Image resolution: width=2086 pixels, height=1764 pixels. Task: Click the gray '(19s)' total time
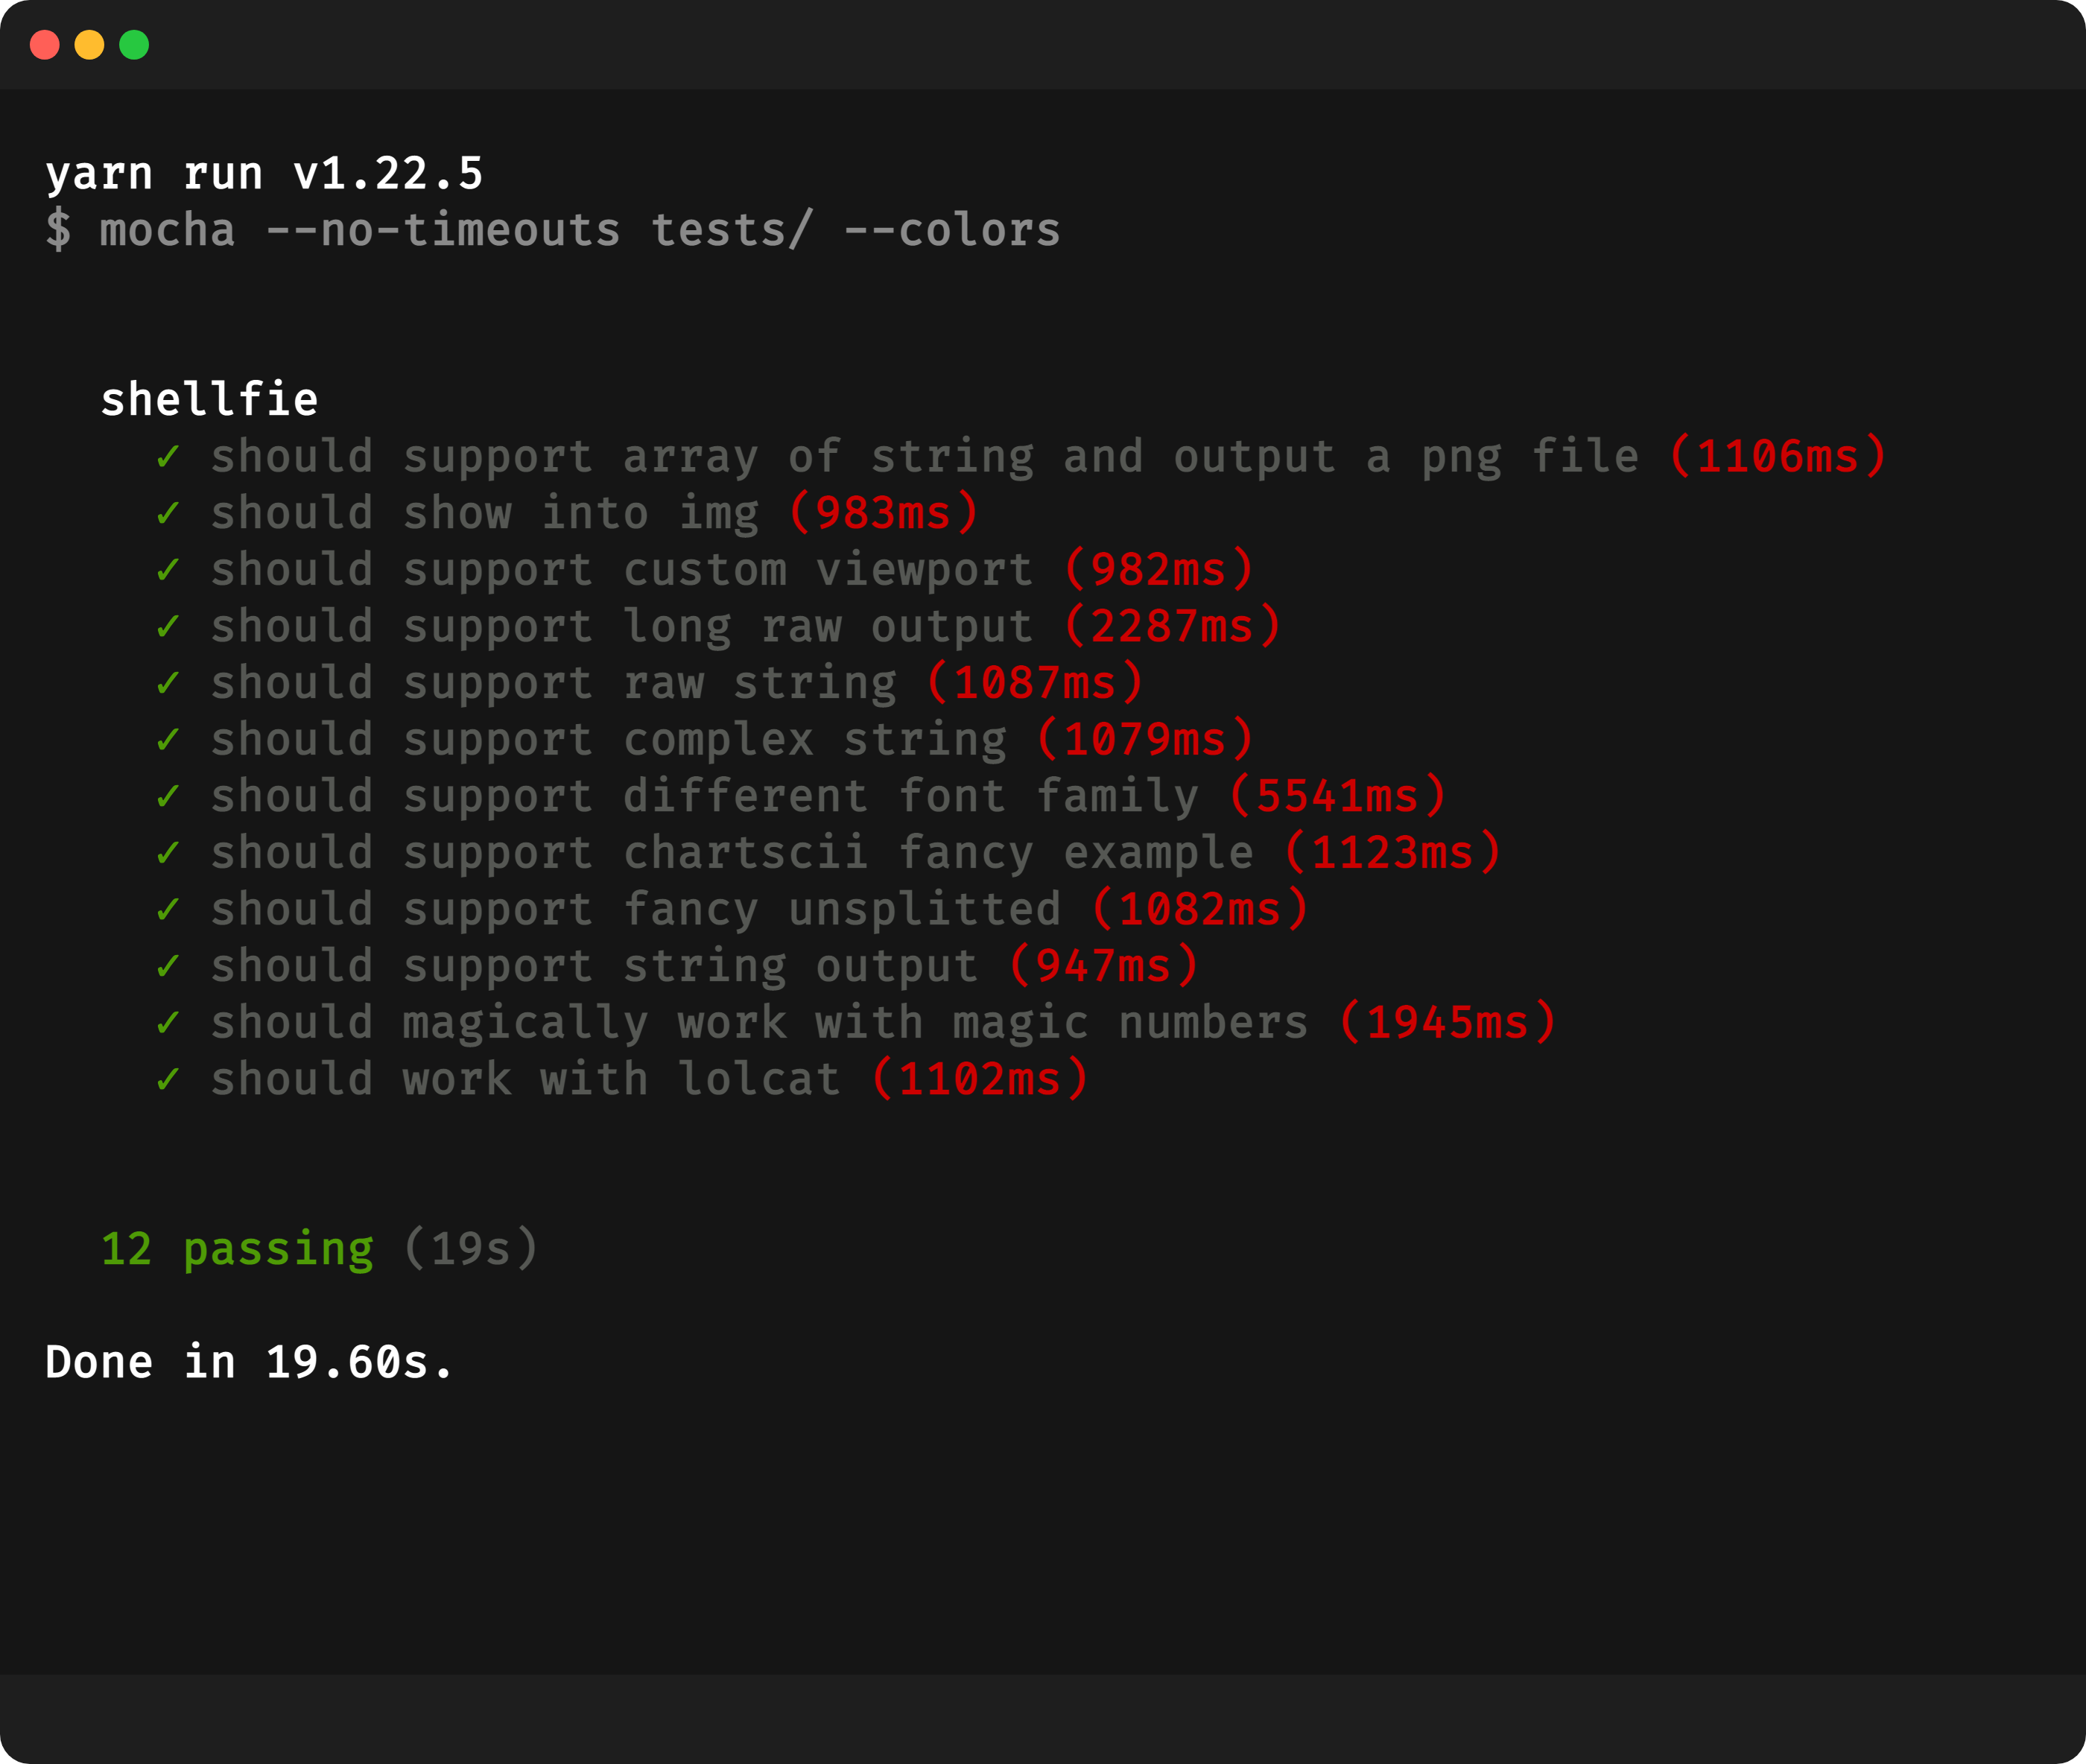(x=471, y=1250)
